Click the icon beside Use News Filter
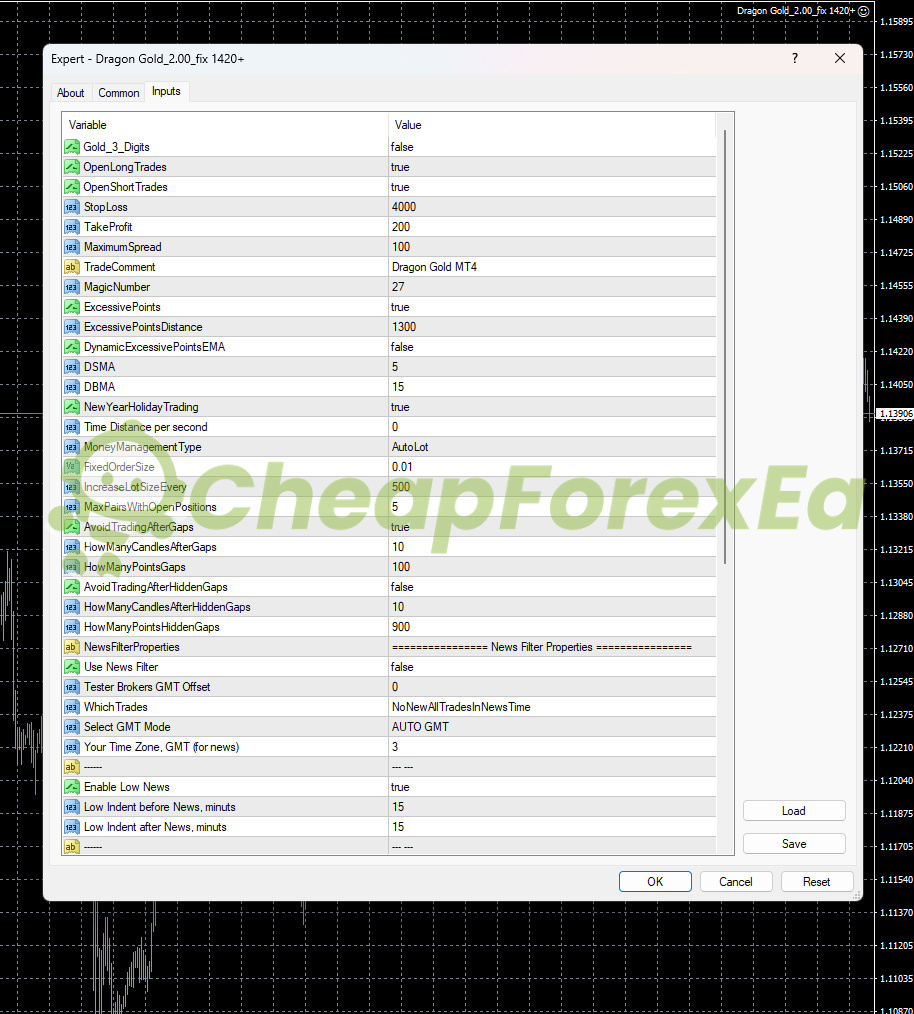This screenshot has height=1014, width=914. coord(72,667)
